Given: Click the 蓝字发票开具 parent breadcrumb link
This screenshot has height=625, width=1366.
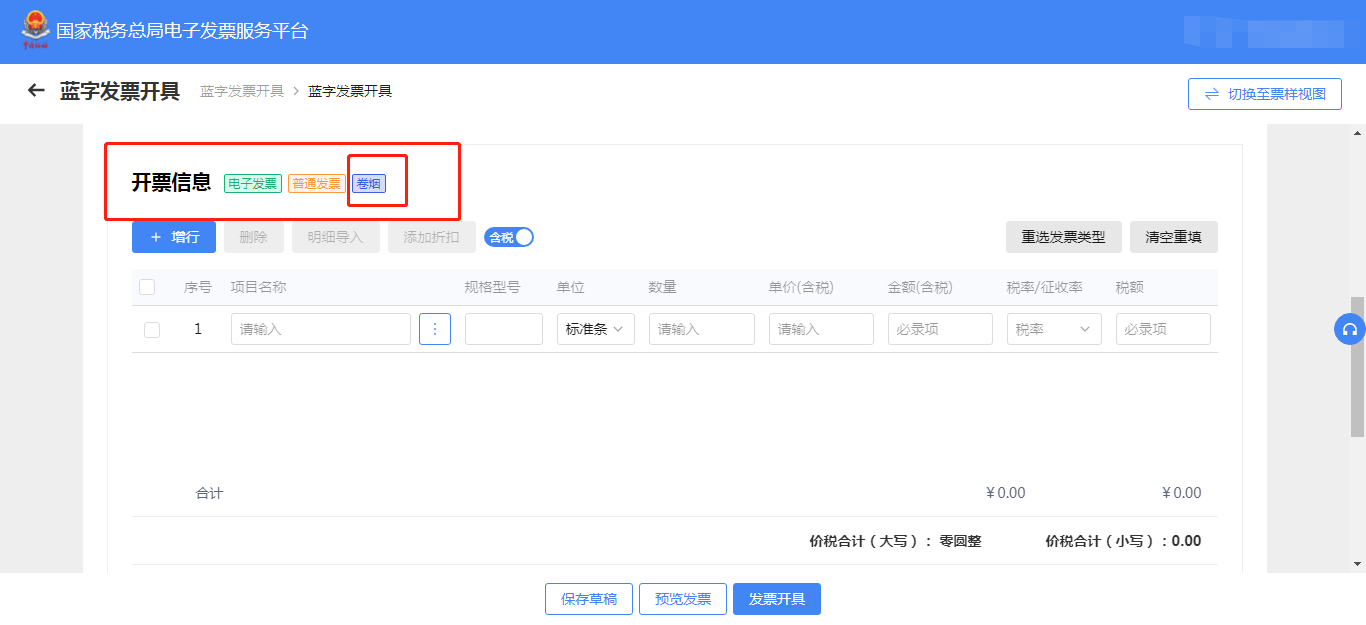Looking at the screenshot, I should click(242, 91).
